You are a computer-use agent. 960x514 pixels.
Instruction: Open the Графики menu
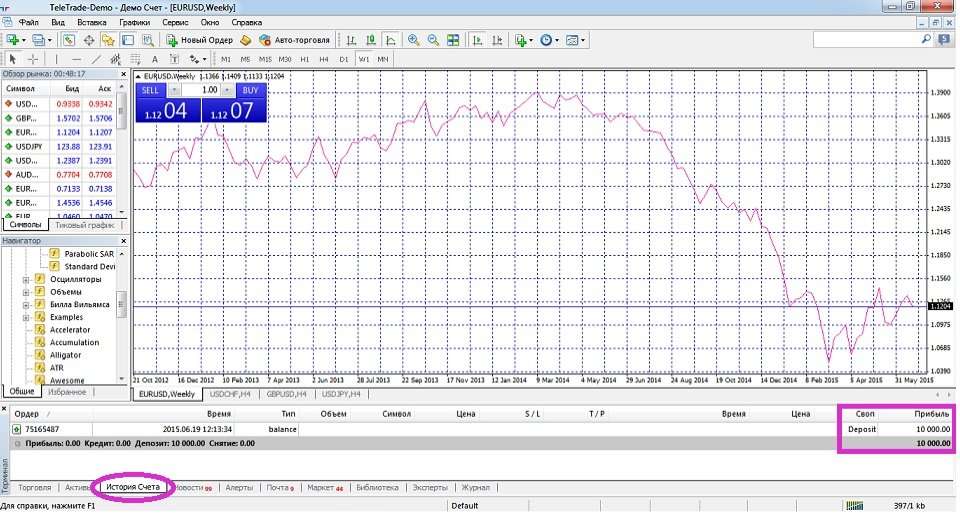pyautogui.click(x=135, y=22)
